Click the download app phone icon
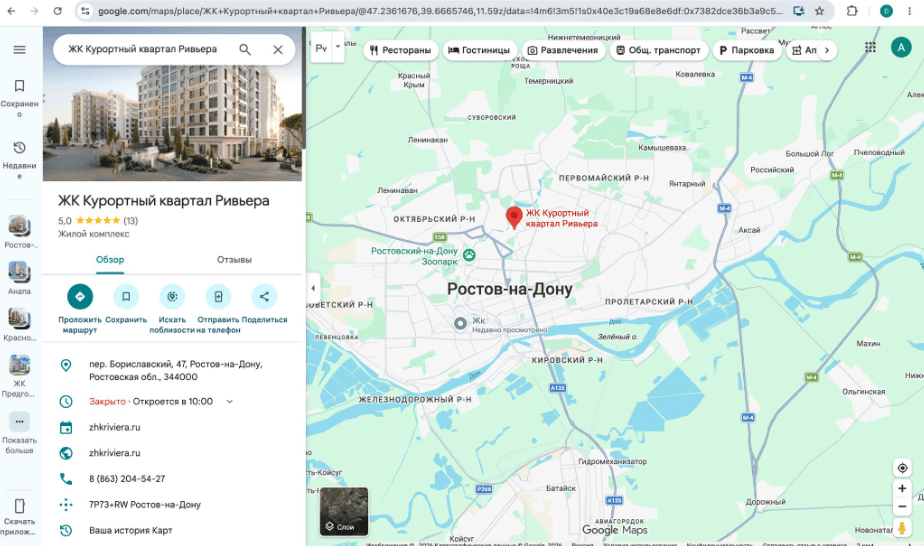924x546 pixels. click(x=19, y=506)
